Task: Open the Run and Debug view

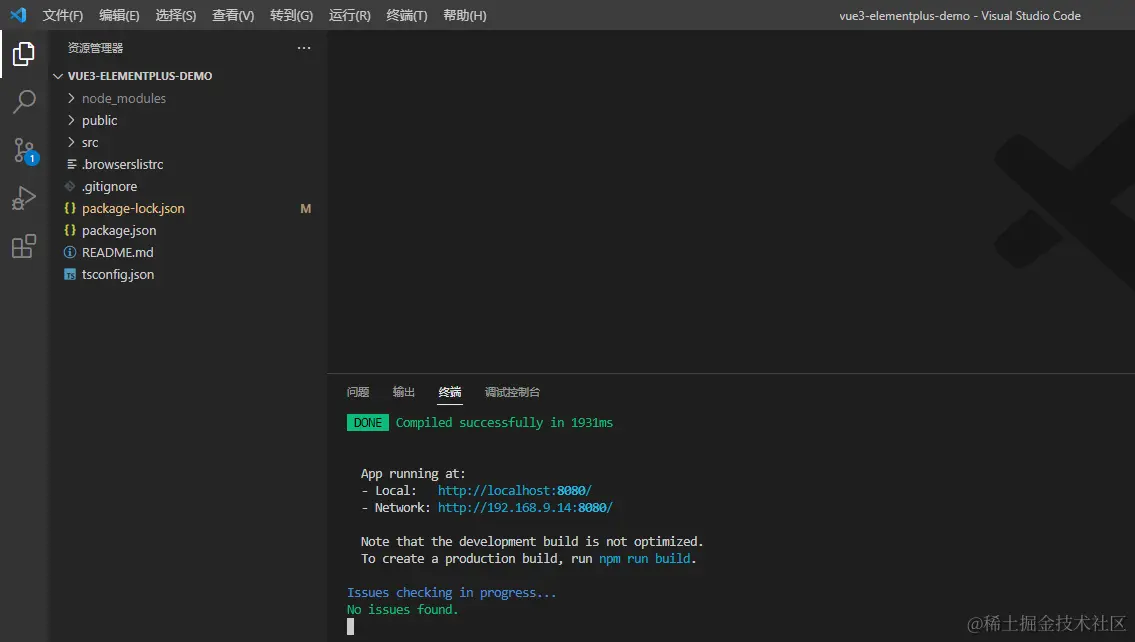Action: (23, 198)
